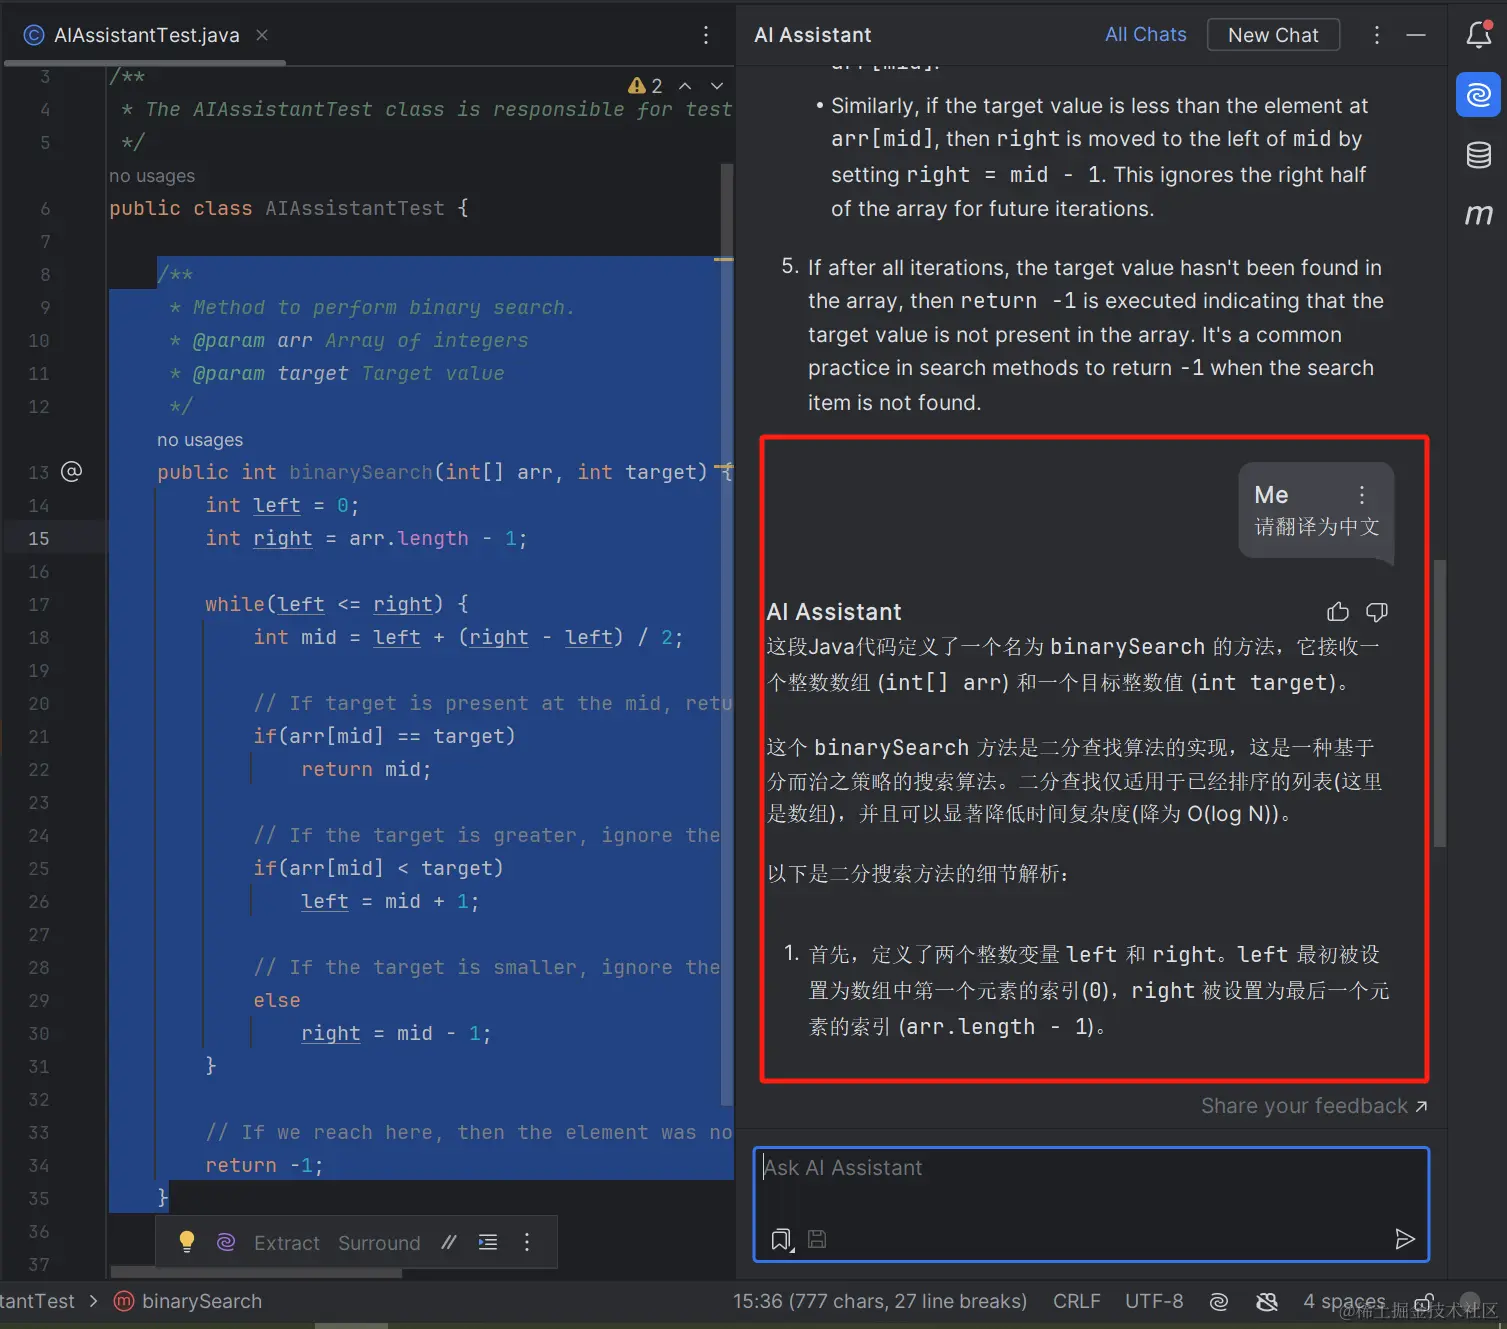This screenshot has width=1507, height=1329.
Task: Open the Markdown tool window icon
Action: tap(1478, 214)
